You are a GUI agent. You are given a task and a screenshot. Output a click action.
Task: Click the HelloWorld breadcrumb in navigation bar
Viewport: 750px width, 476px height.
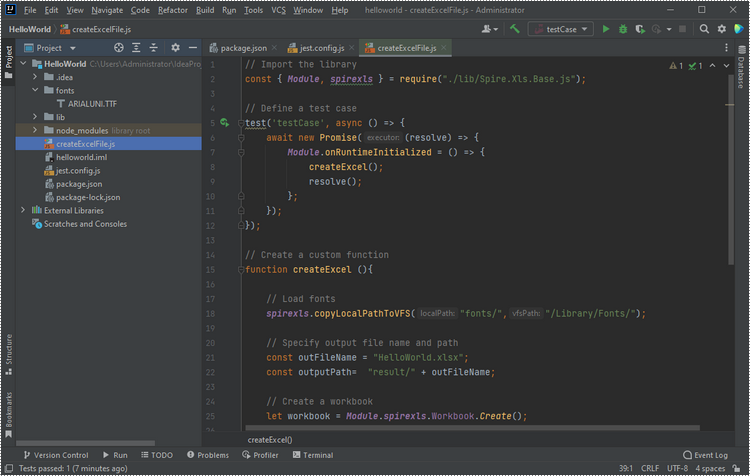30,29
